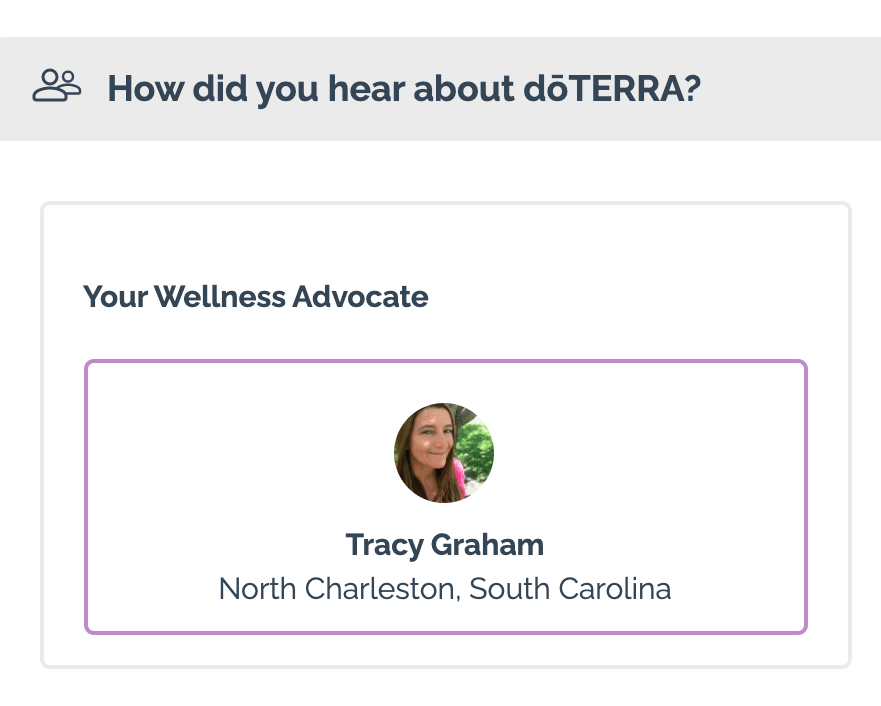Select the Tracy Graham name text
This screenshot has height=706, width=881.
pos(444,545)
